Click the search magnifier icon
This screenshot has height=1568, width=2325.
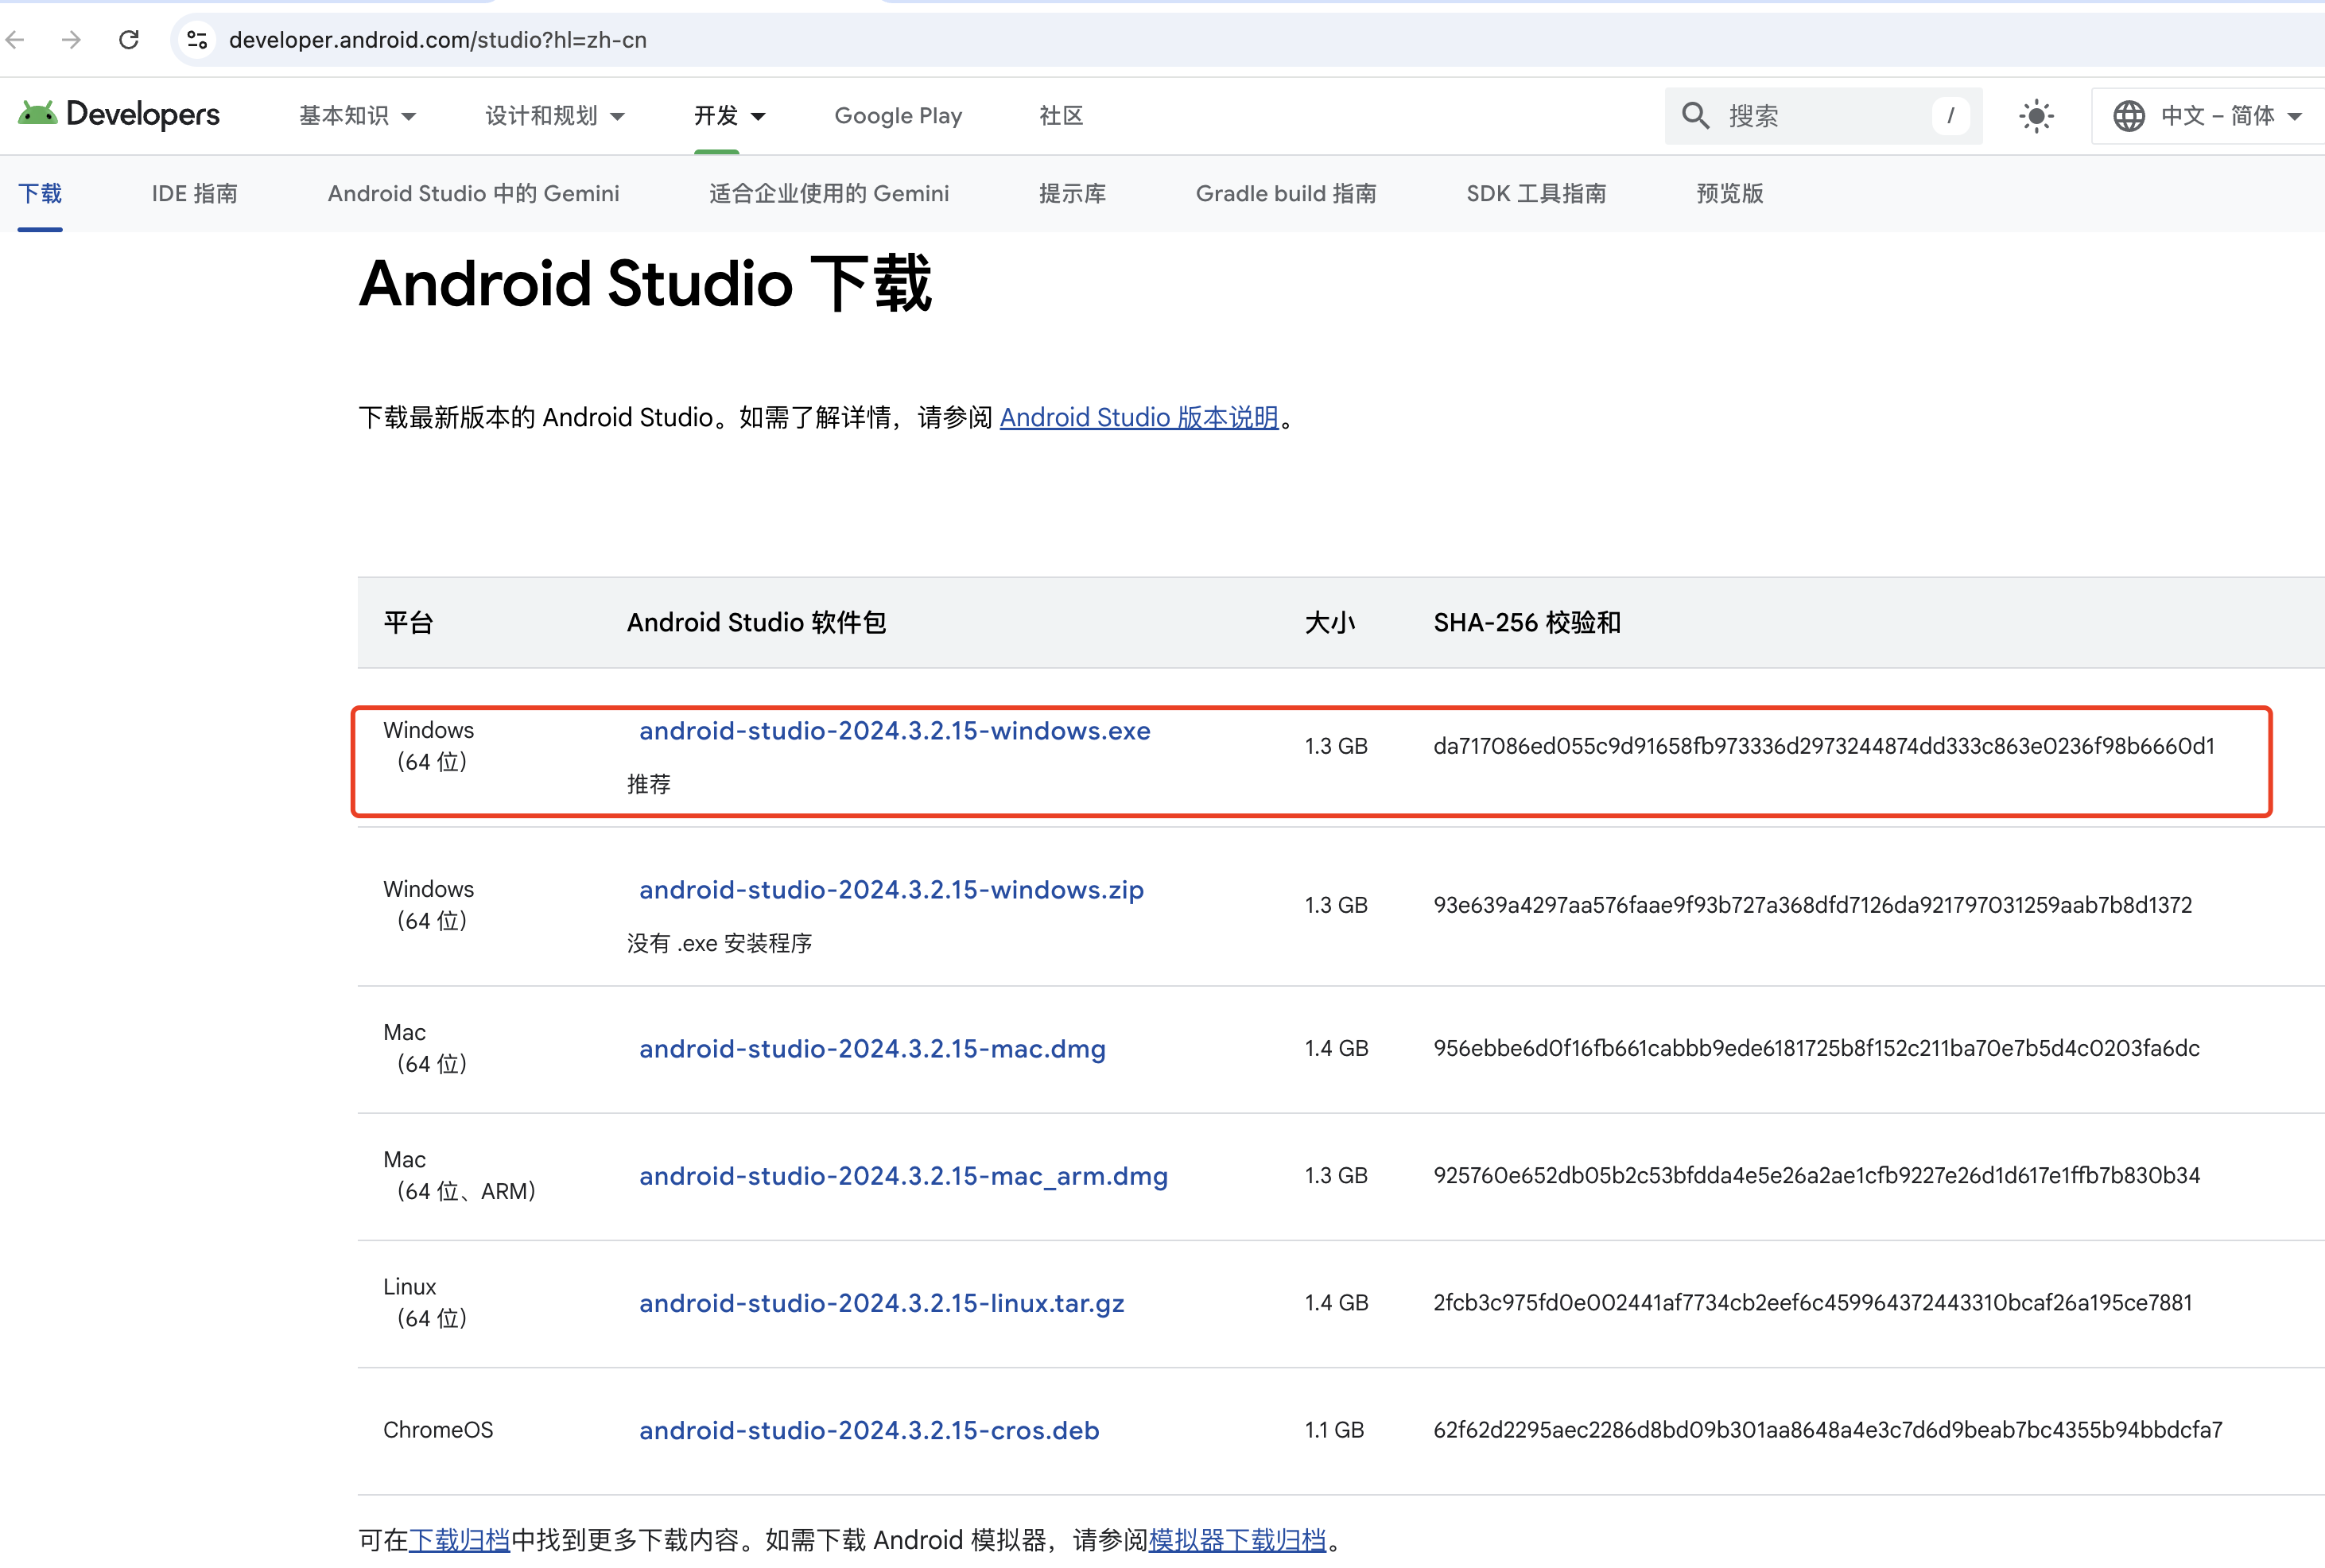[1695, 116]
